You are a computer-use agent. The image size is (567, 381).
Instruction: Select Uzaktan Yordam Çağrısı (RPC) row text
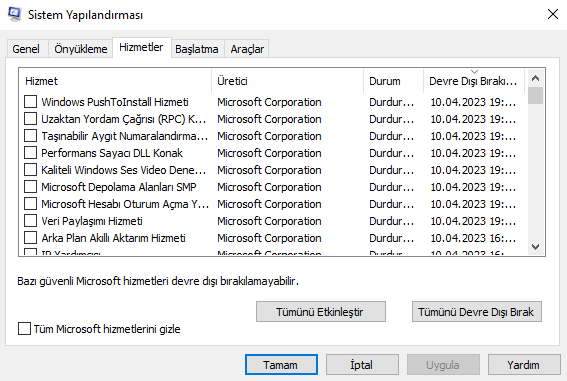[124, 119]
